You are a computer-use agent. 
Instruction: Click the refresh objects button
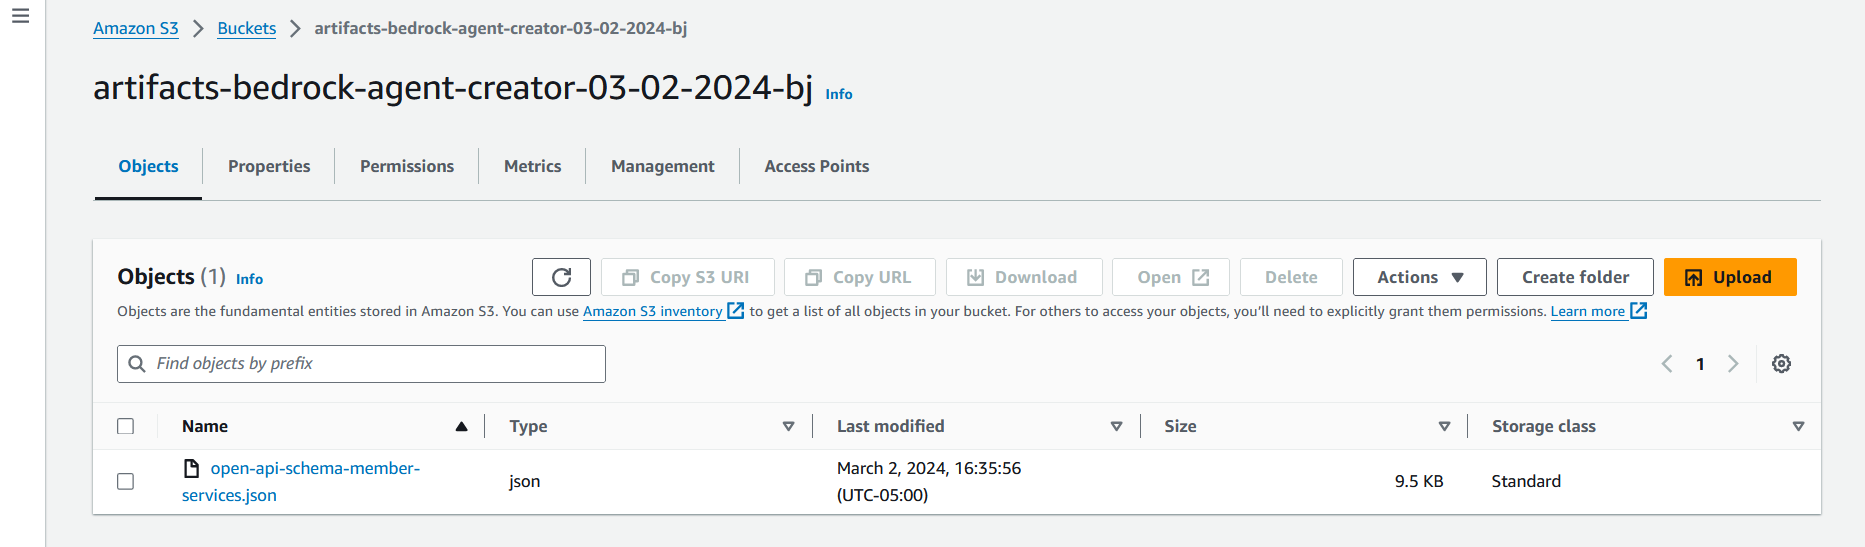coord(561,277)
